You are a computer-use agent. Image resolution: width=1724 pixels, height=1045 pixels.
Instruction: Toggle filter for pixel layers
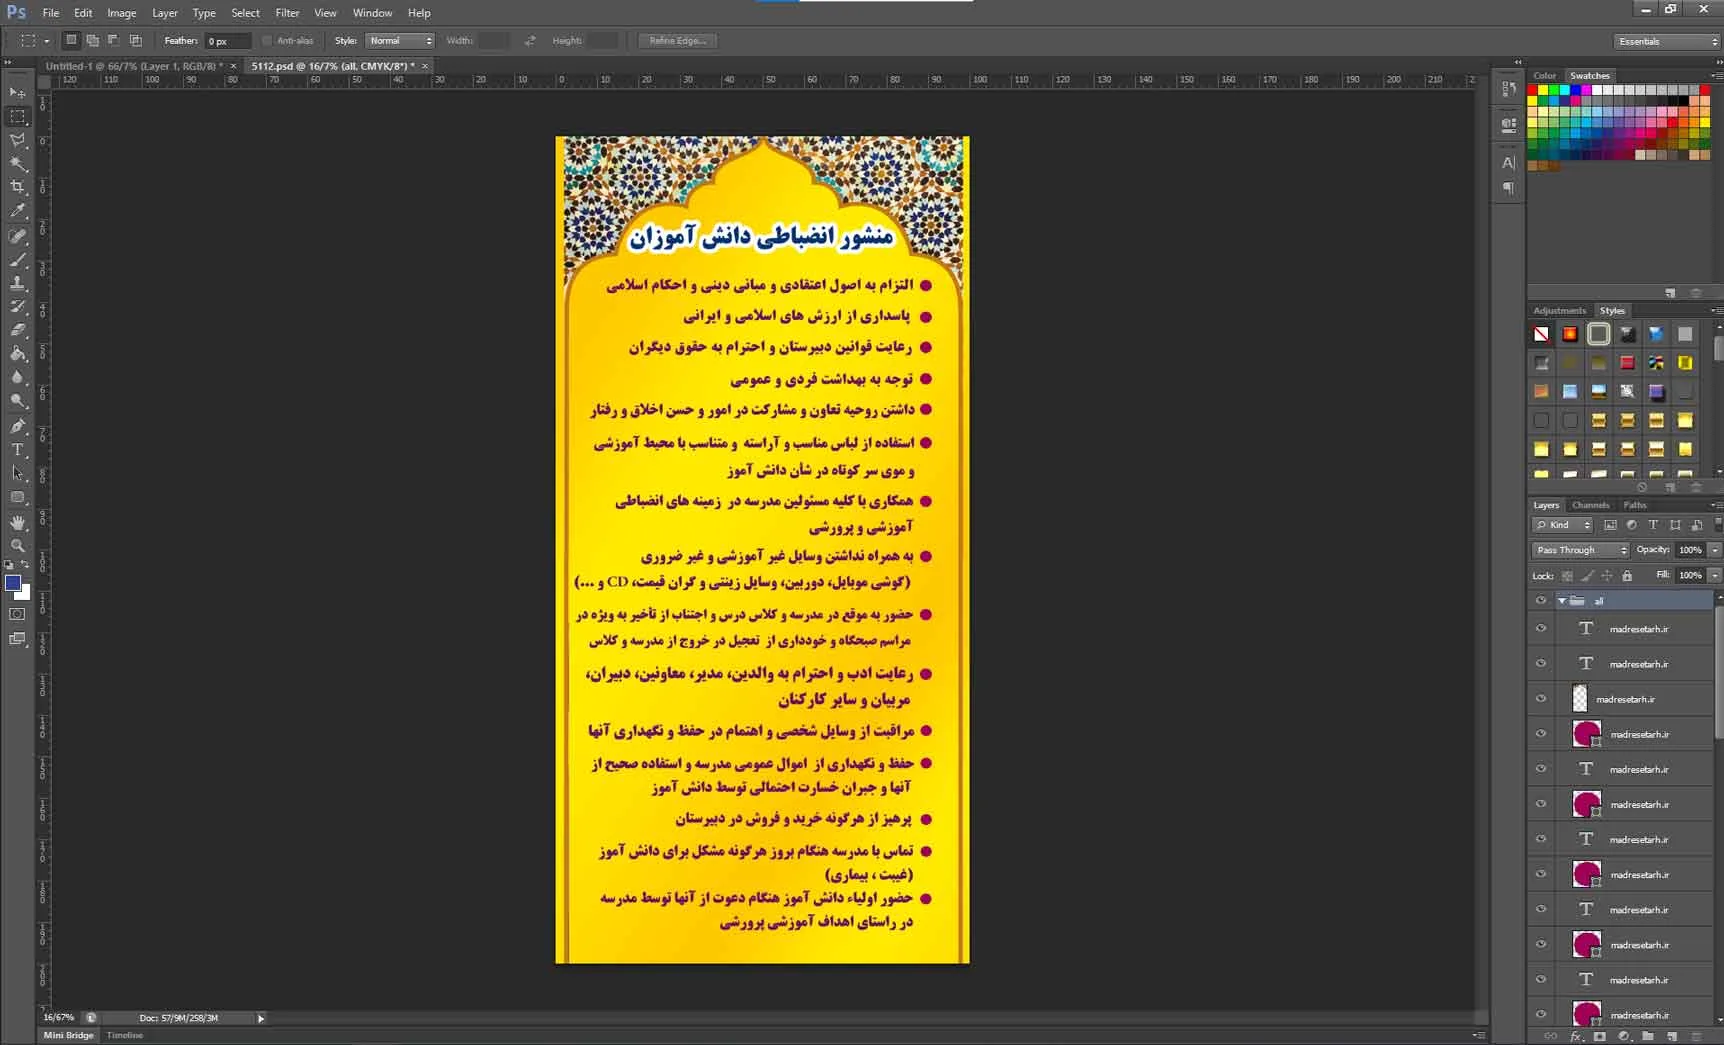pyautogui.click(x=1610, y=525)
